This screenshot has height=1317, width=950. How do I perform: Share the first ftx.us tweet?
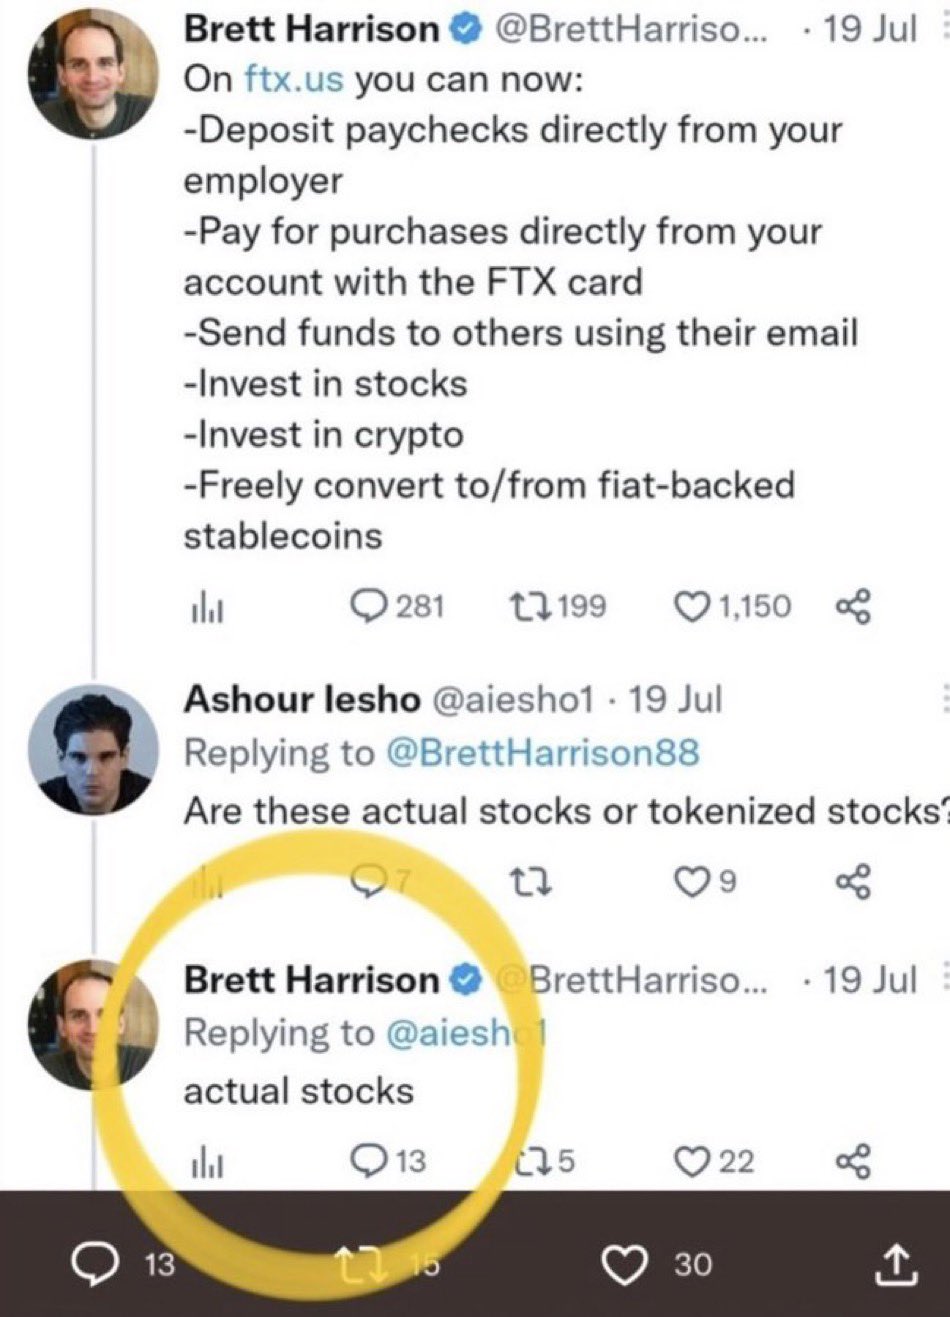pyautogui.click(x=853, y=606)
